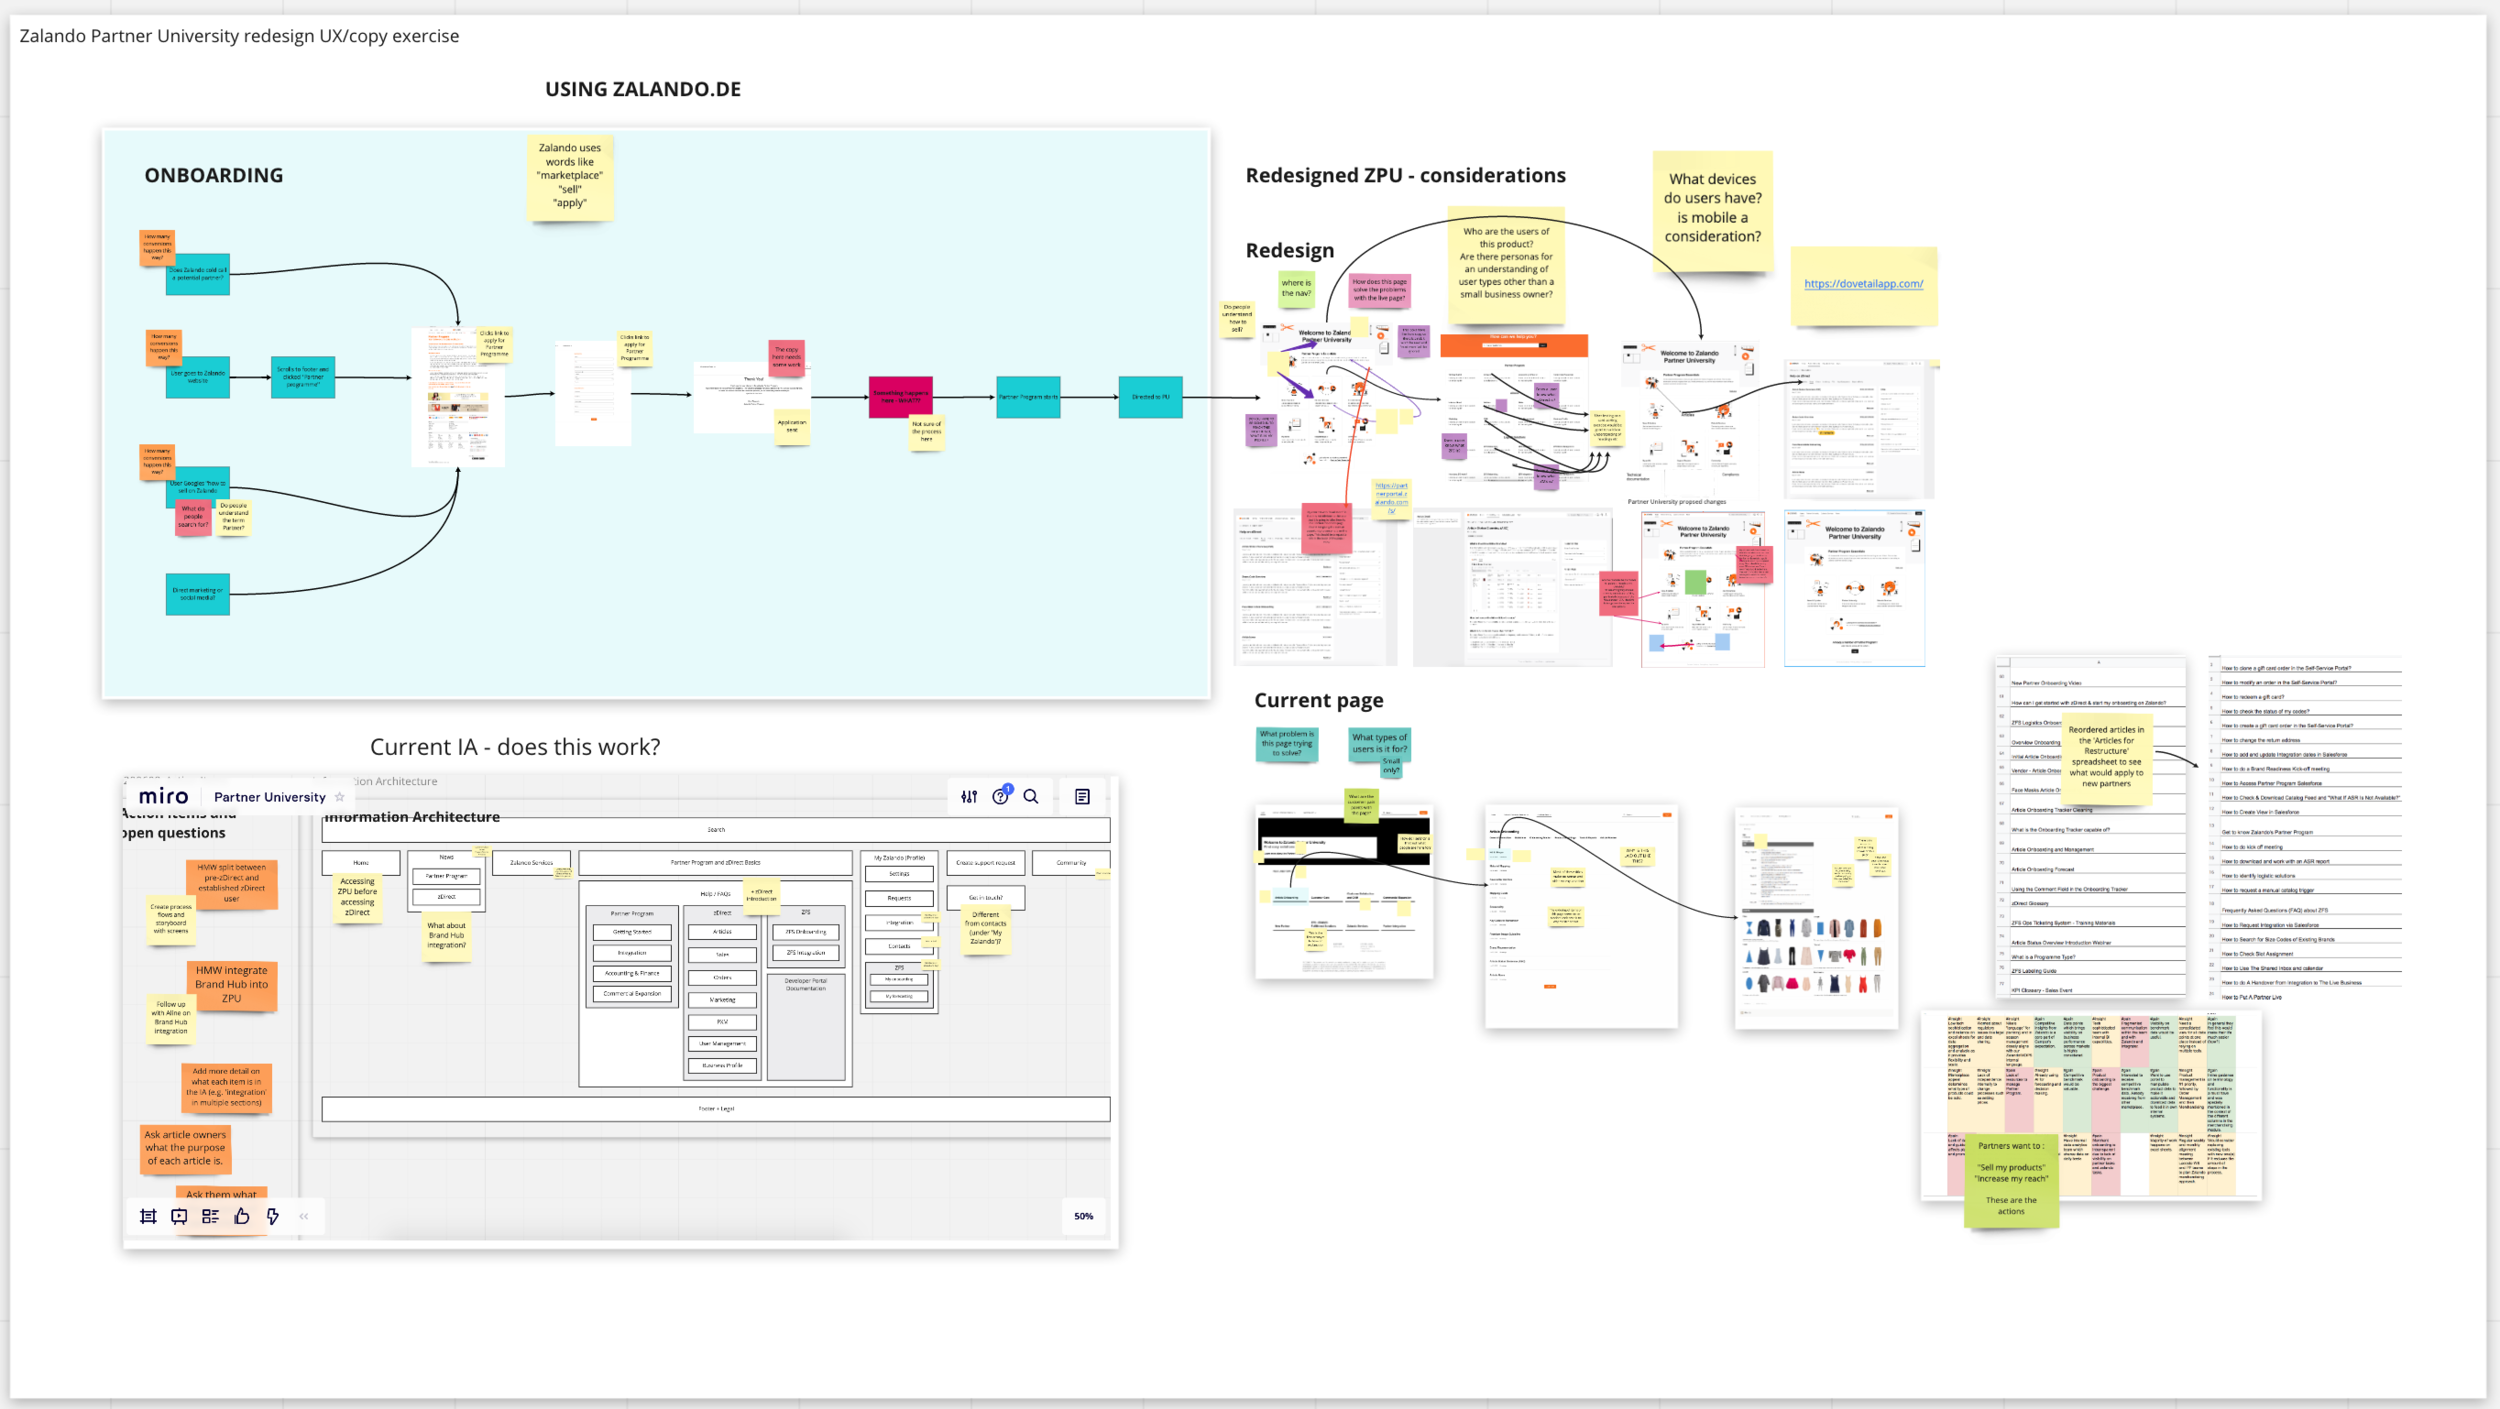Click 'Footer + Legal' box in IA diagram
Screen dimensions: 2500x1409
[x=716, y=1108]
